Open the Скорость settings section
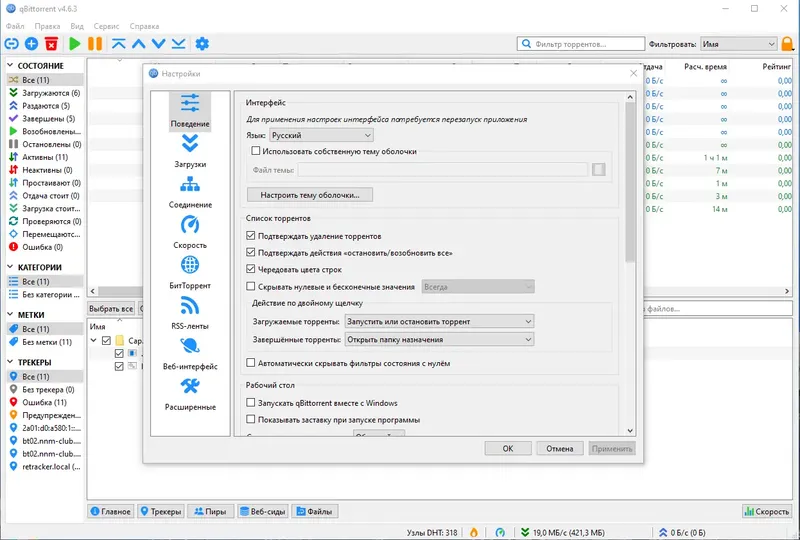 click(190, 232)
